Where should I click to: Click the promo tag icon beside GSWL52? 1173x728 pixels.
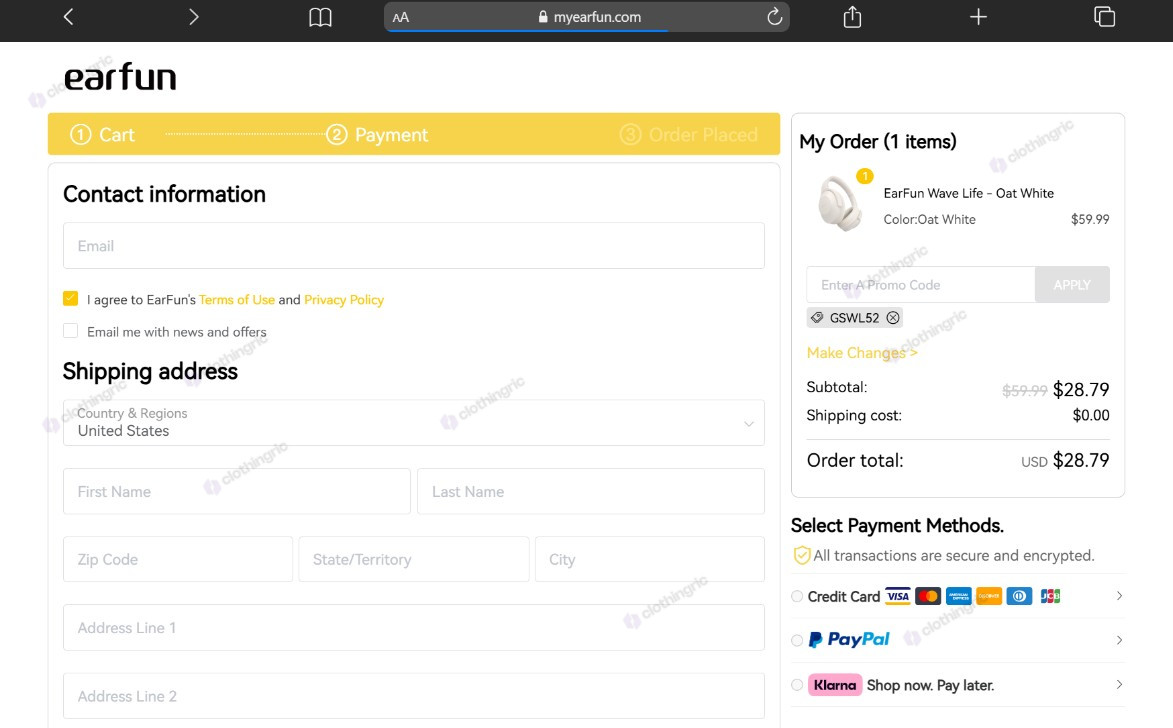click(x=817, y=318)
